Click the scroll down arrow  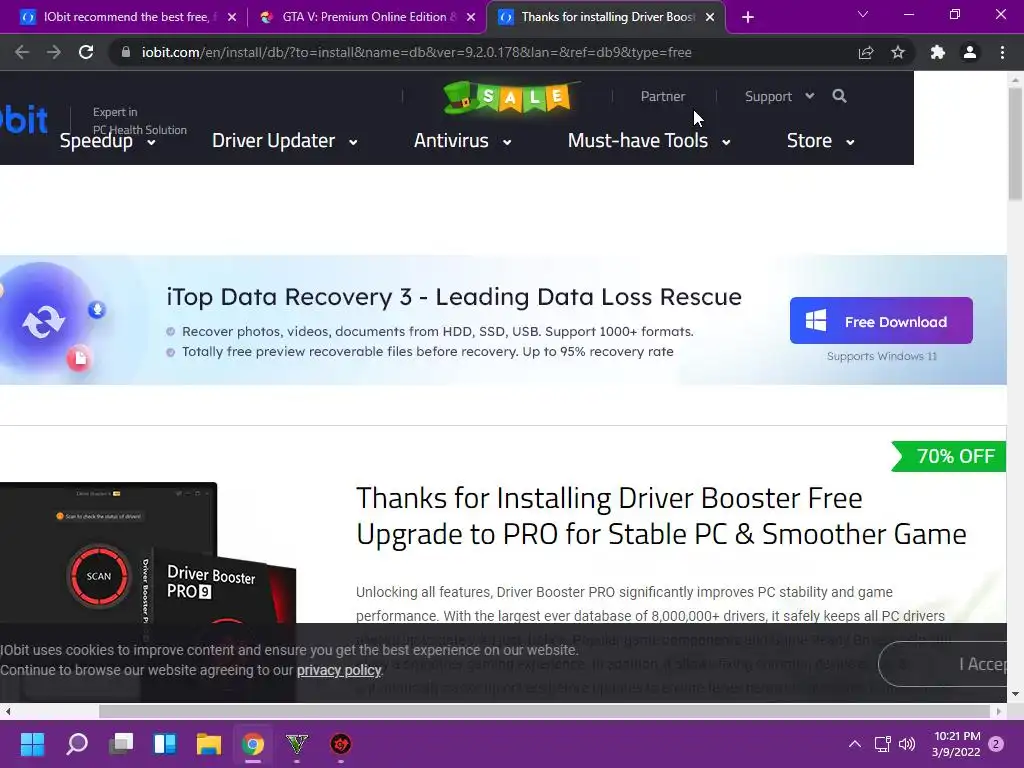click(x=1015, y=694)
